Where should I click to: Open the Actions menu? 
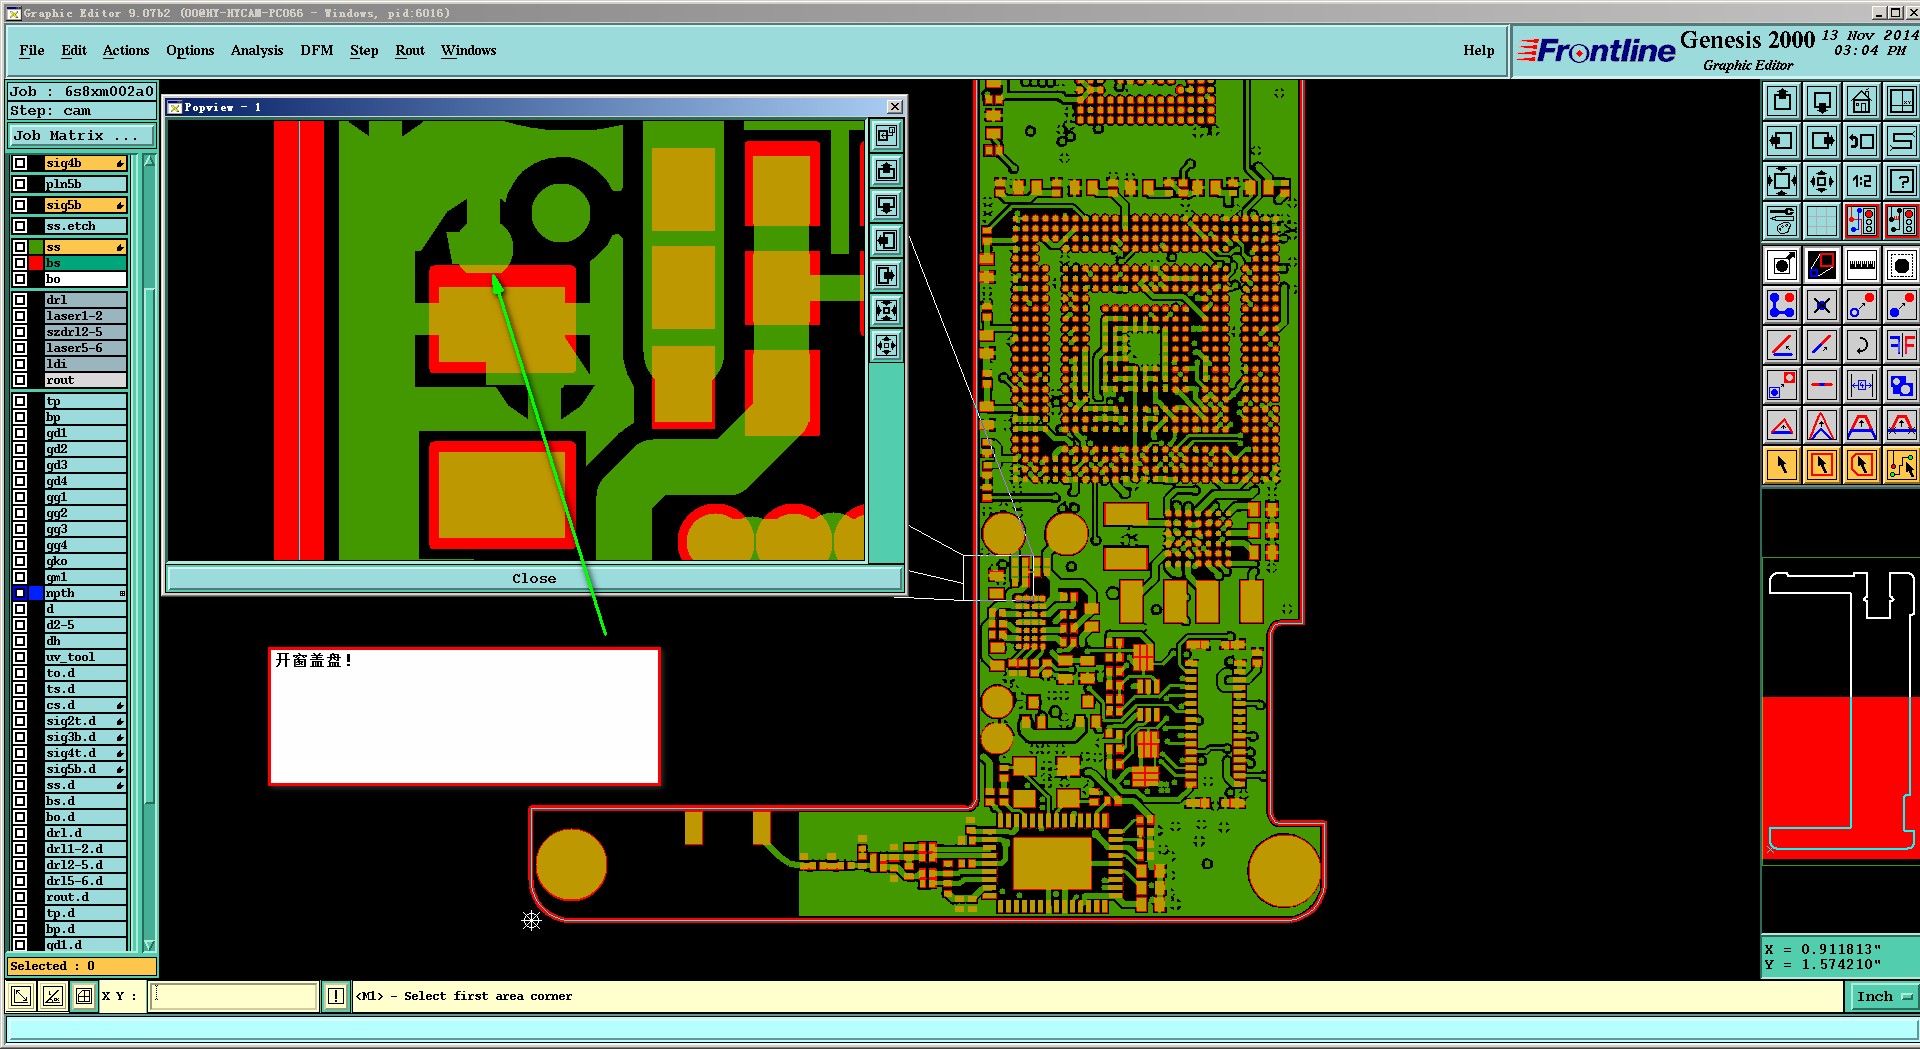click(x=126, y=50)
